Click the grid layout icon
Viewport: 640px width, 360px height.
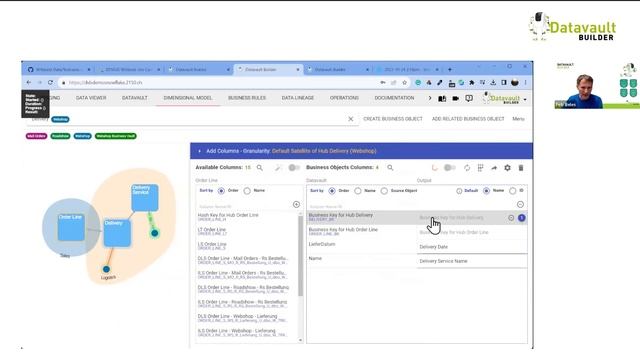point(480,168)
